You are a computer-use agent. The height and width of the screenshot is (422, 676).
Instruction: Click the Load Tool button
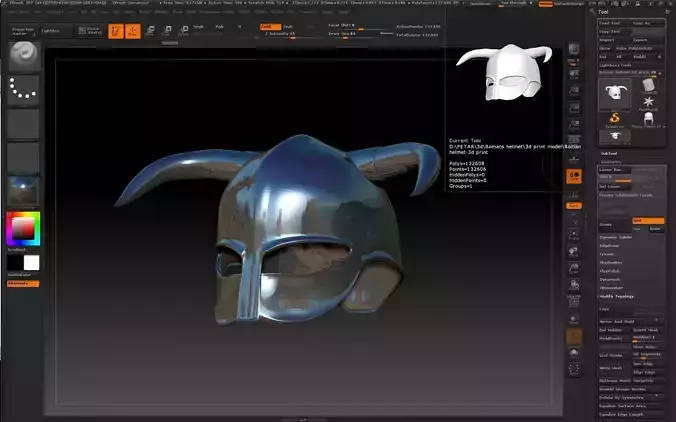pyautogui.click(x=615, y=23)
